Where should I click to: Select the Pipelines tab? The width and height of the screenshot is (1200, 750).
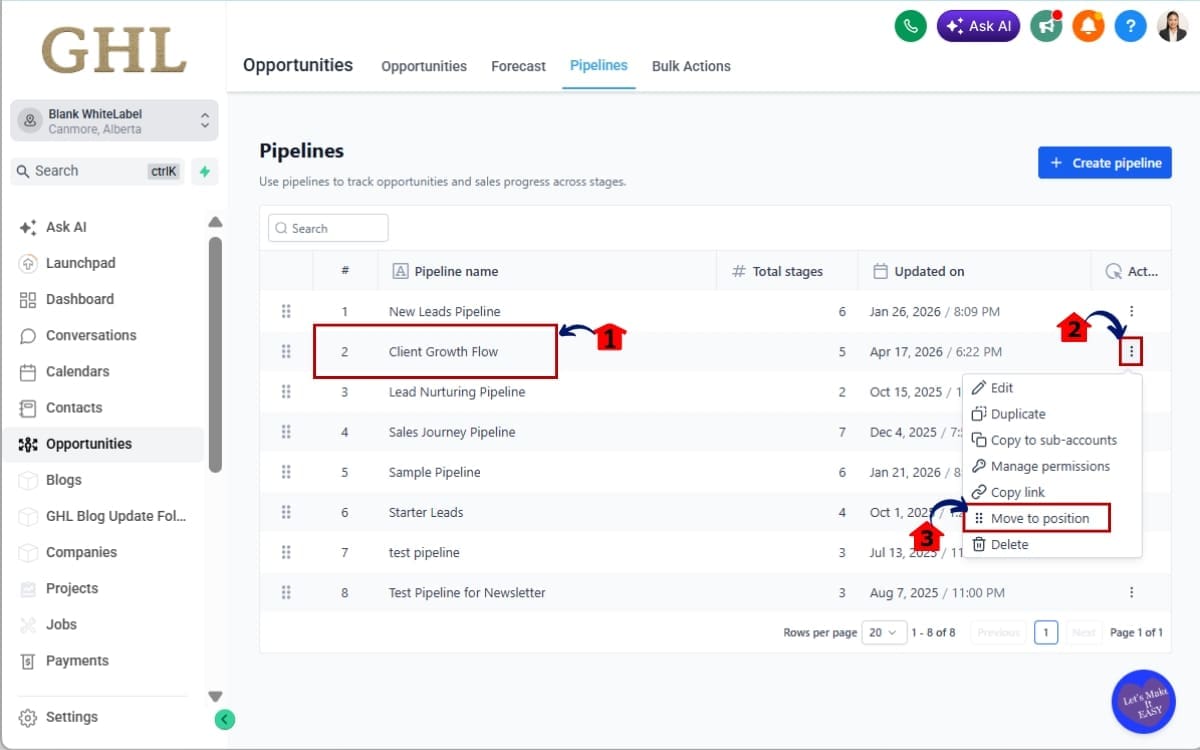coord(599,65)
